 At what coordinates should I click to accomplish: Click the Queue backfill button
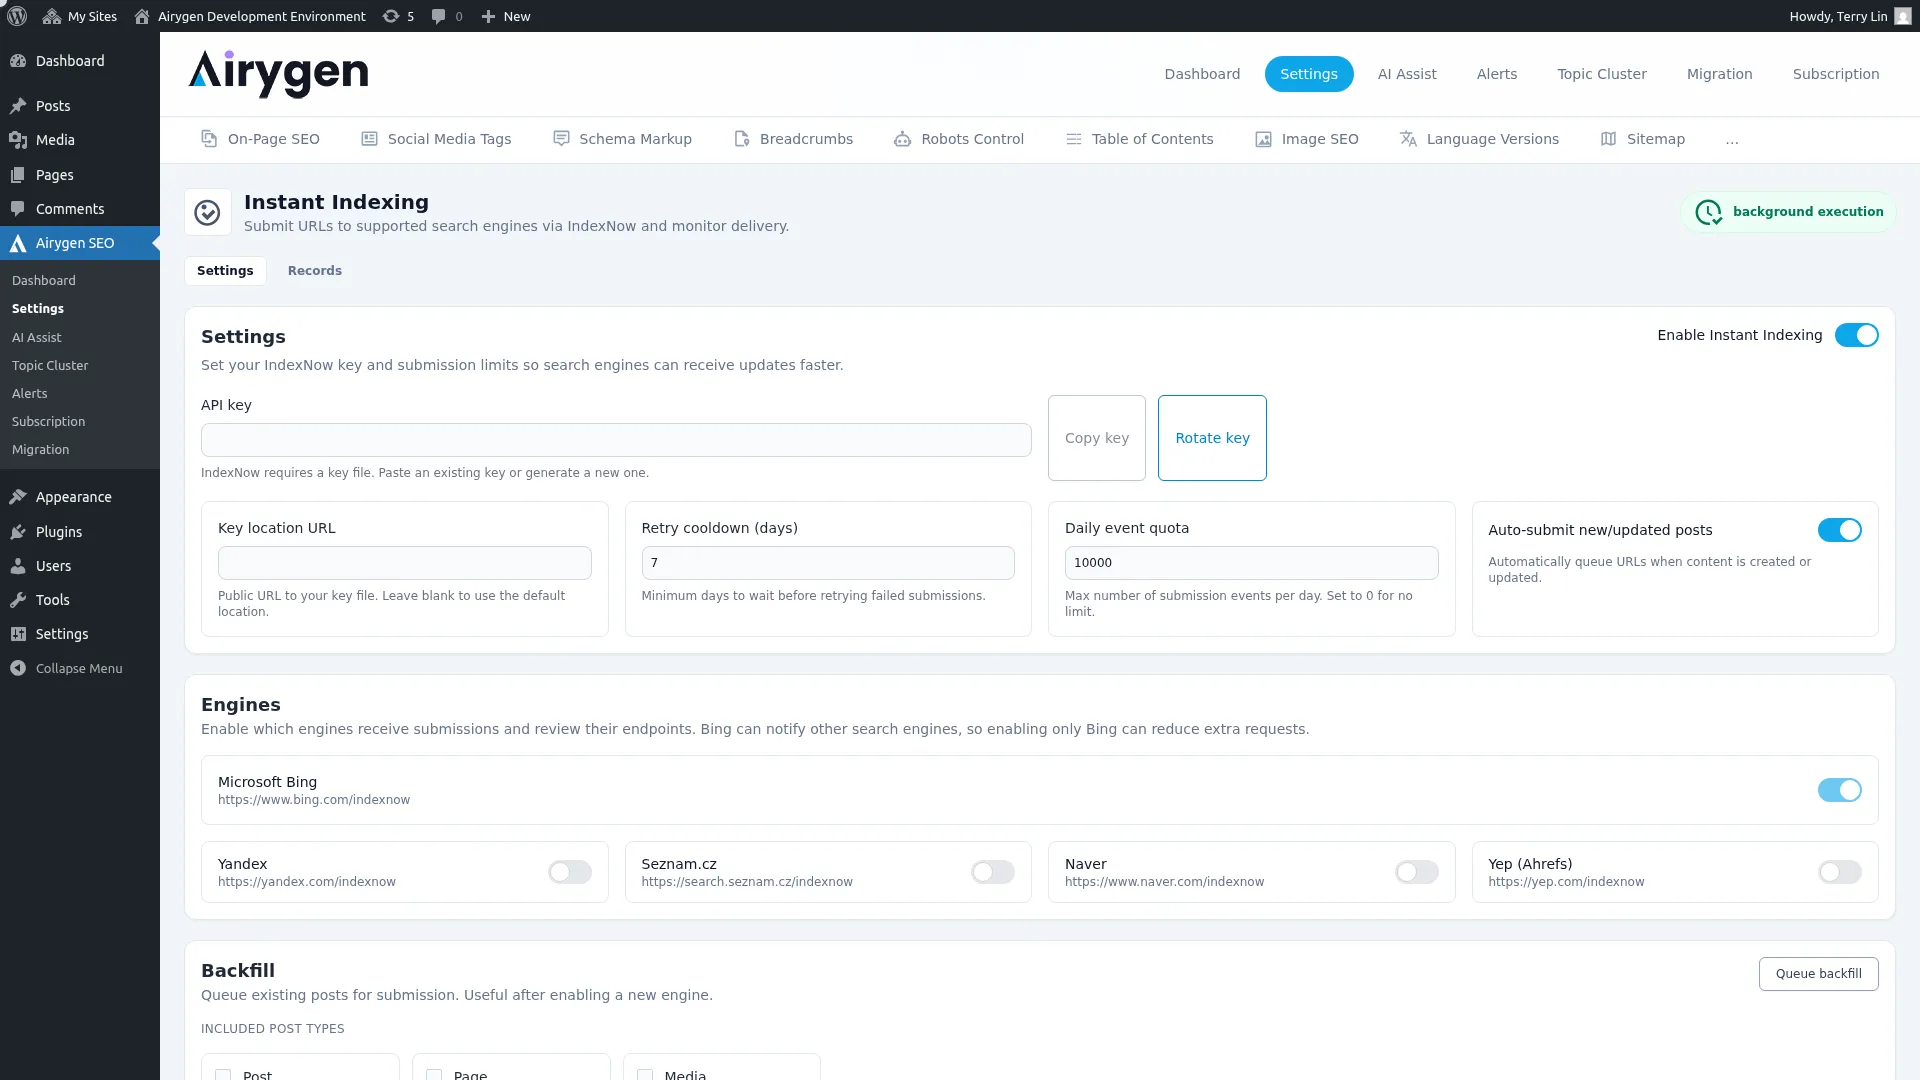(1818, 974)
